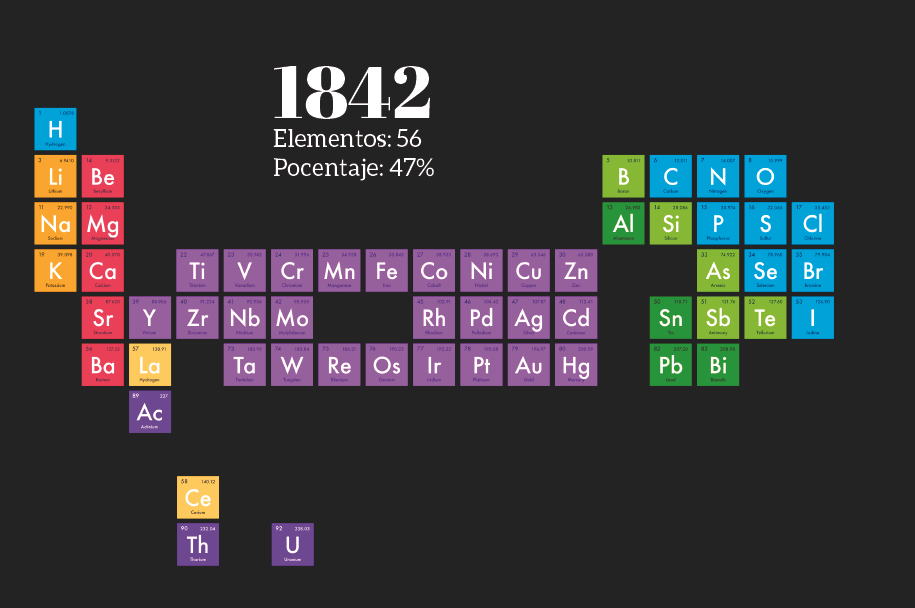Select the Cerium (Ce) element tile
This screenshot has width=915, height=608.
tap(198, 497)
